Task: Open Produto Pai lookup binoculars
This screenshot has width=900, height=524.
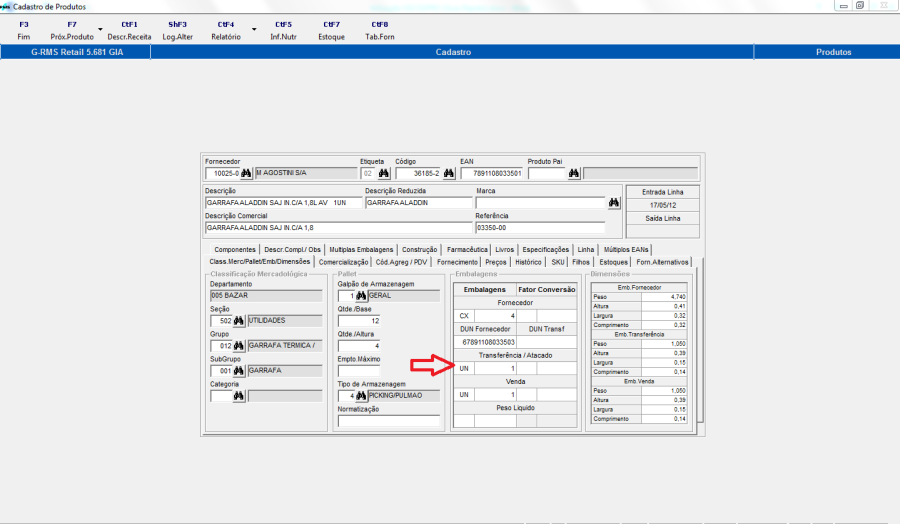Action: click(574, 173)
